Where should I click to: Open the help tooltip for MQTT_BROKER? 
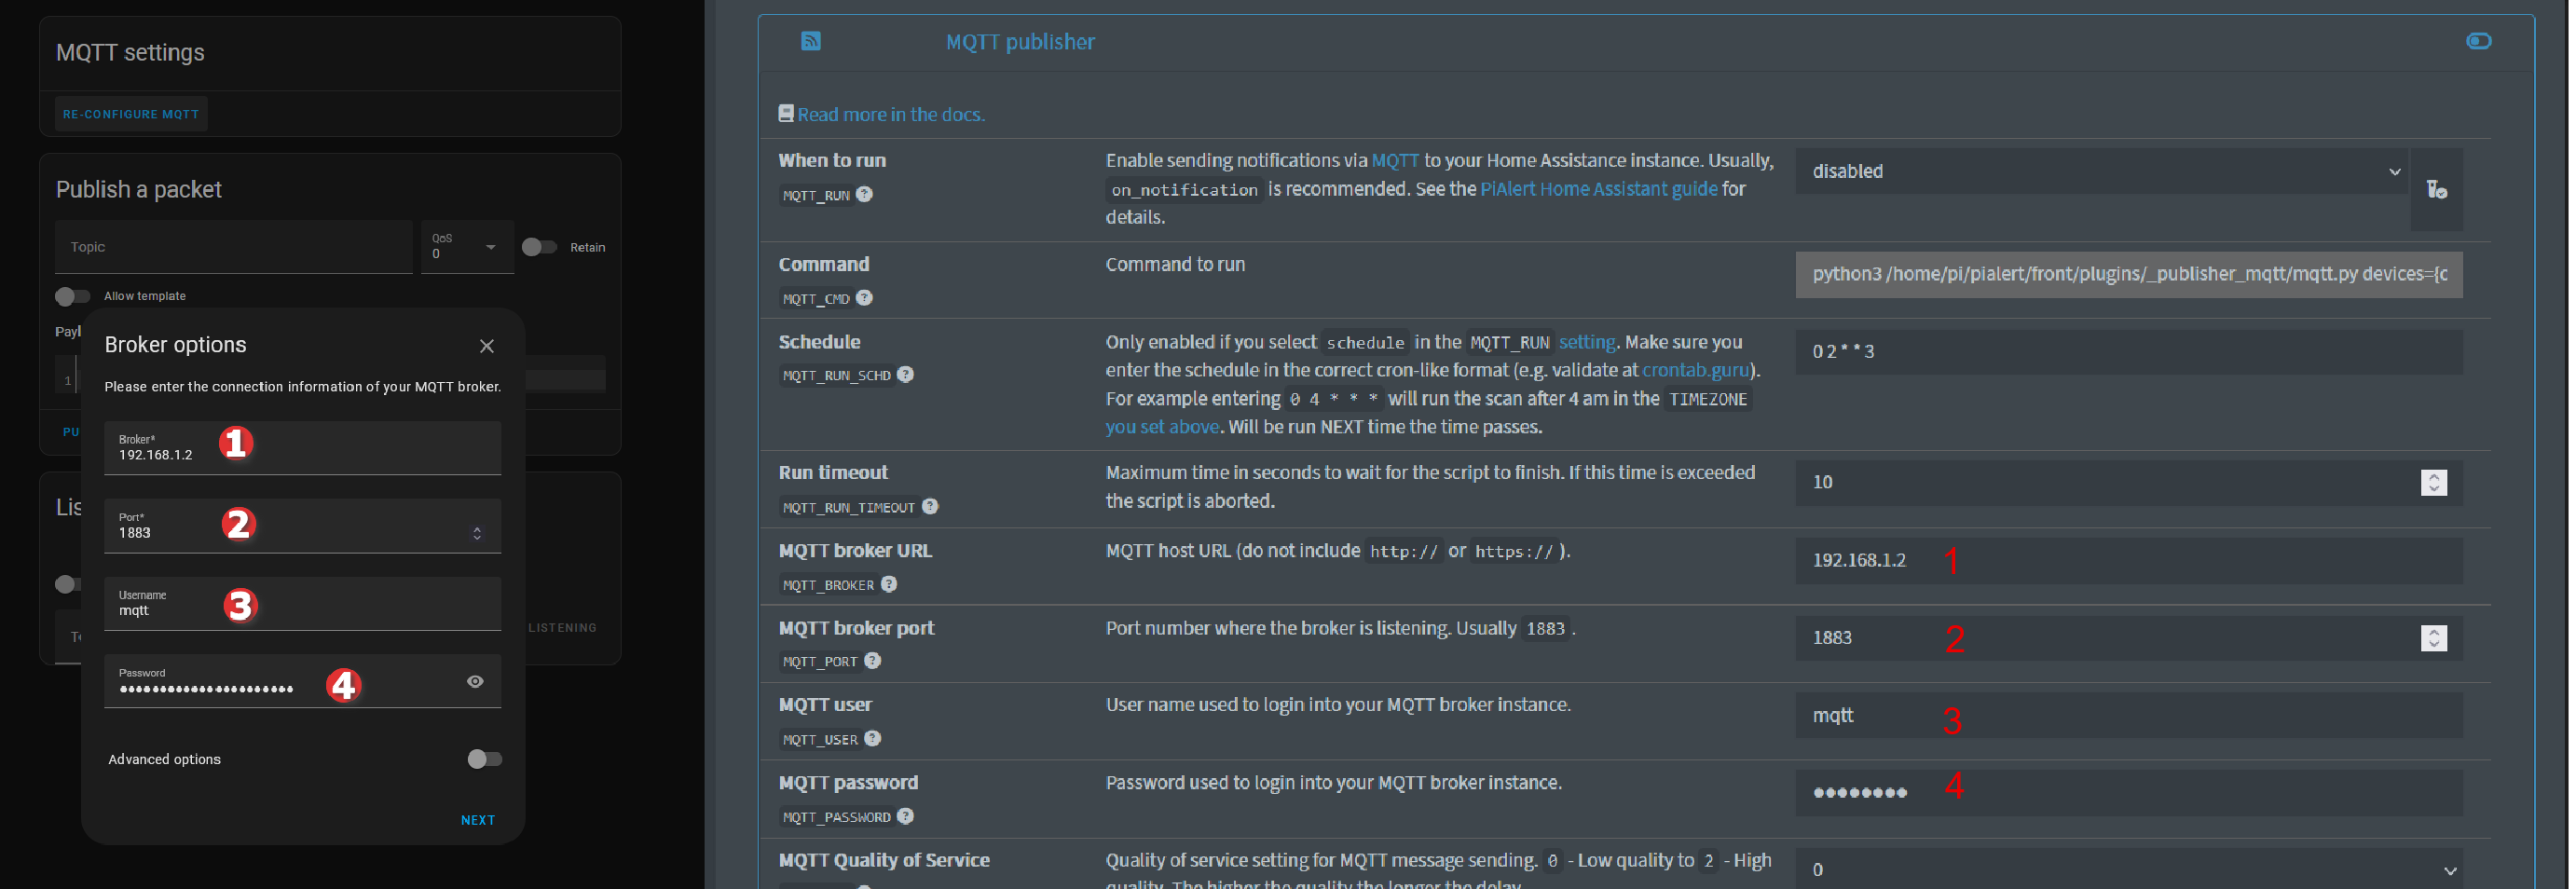[x=890, y=584]
